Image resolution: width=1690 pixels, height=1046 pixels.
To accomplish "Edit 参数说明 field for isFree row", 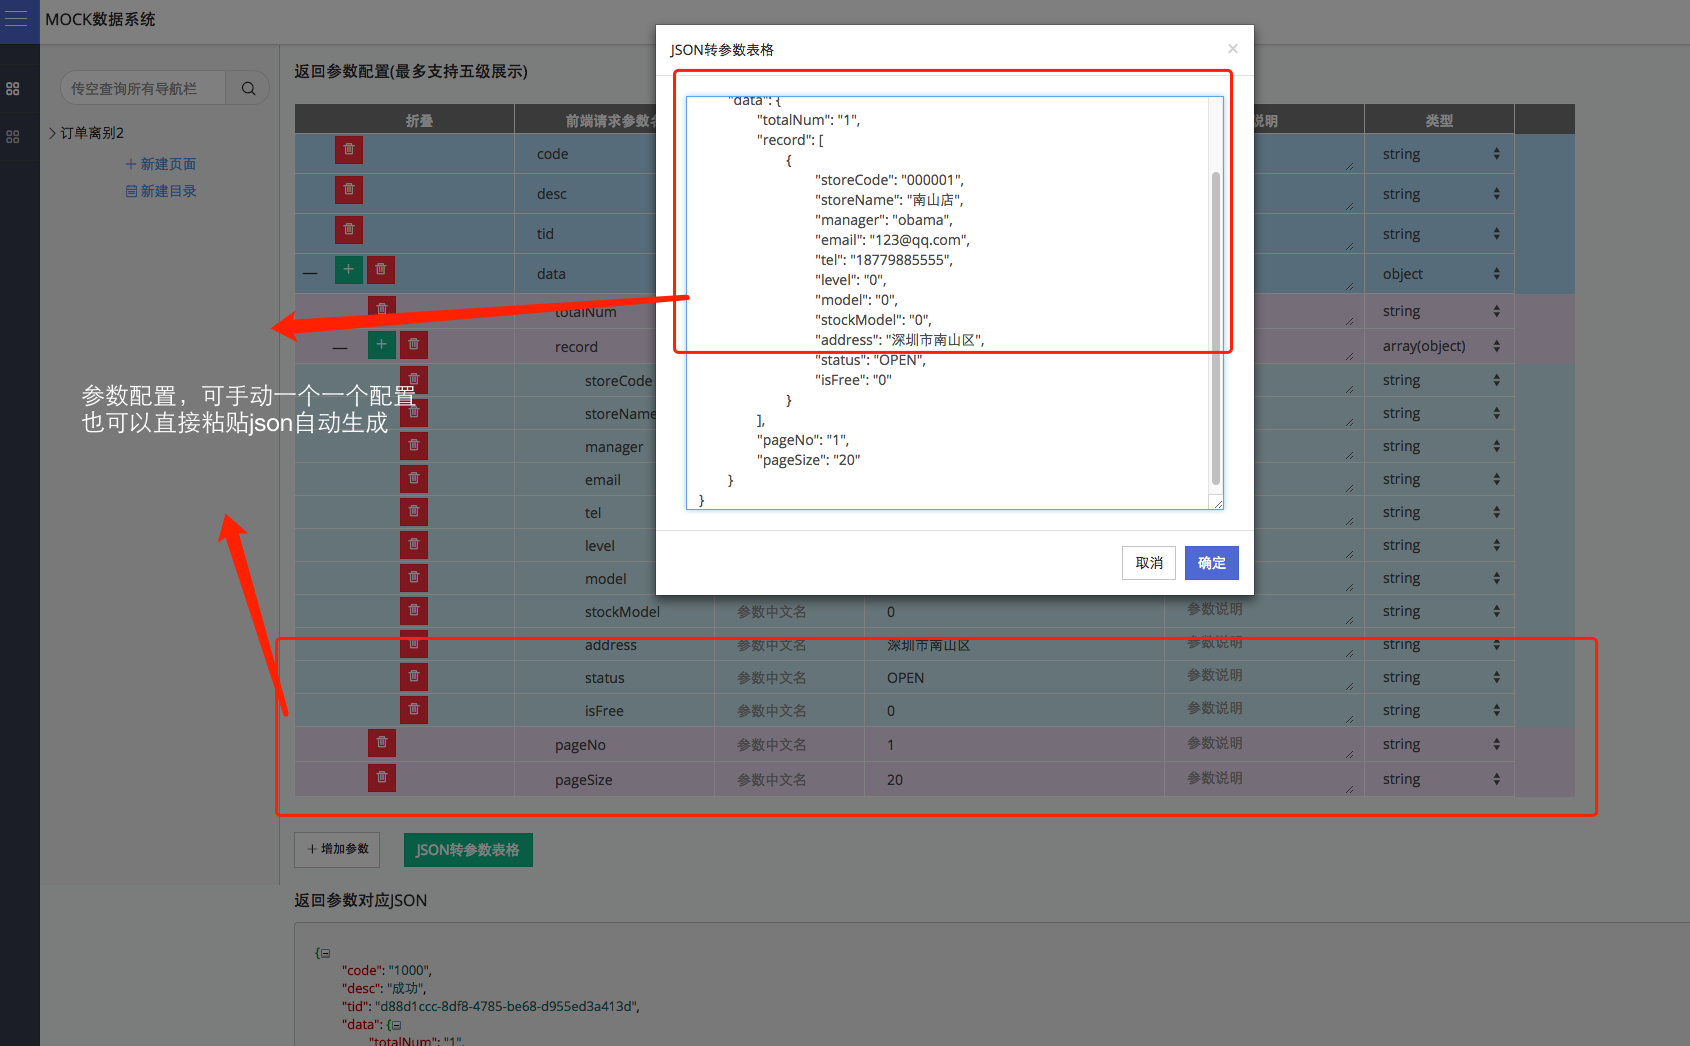I will coord(1264,709).
